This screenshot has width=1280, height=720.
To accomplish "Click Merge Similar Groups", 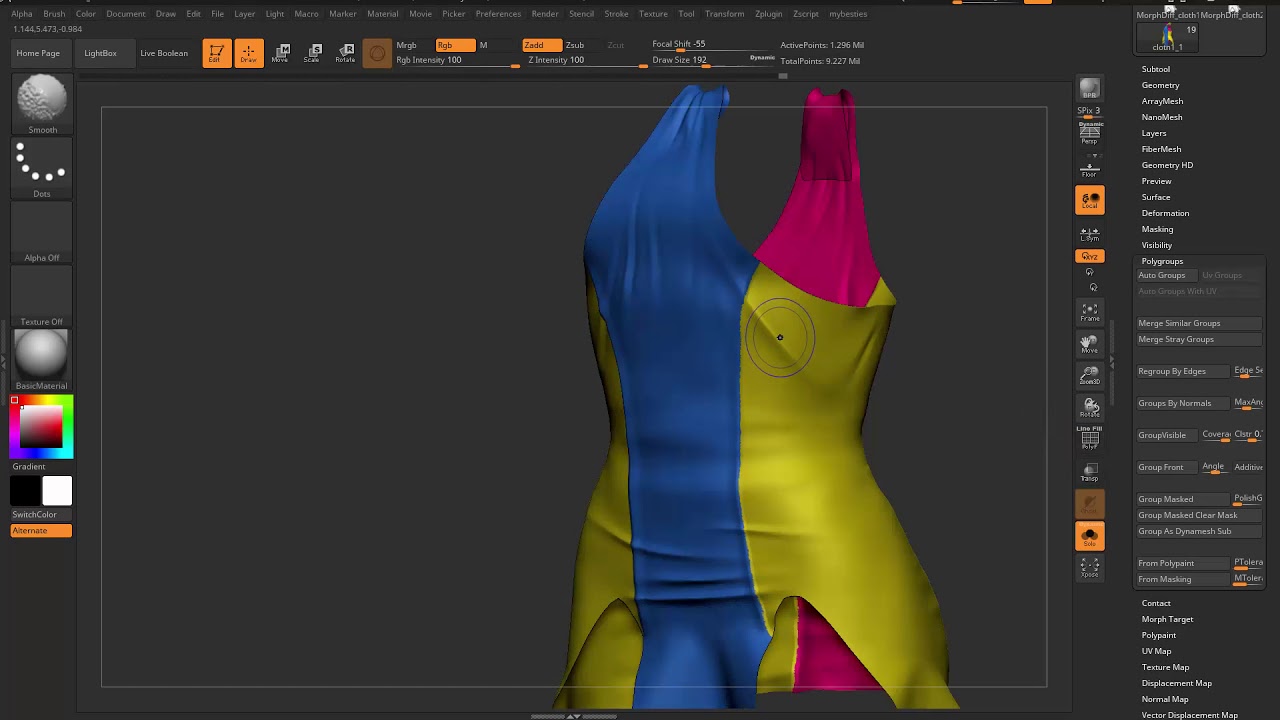I will coord(1199,323).
